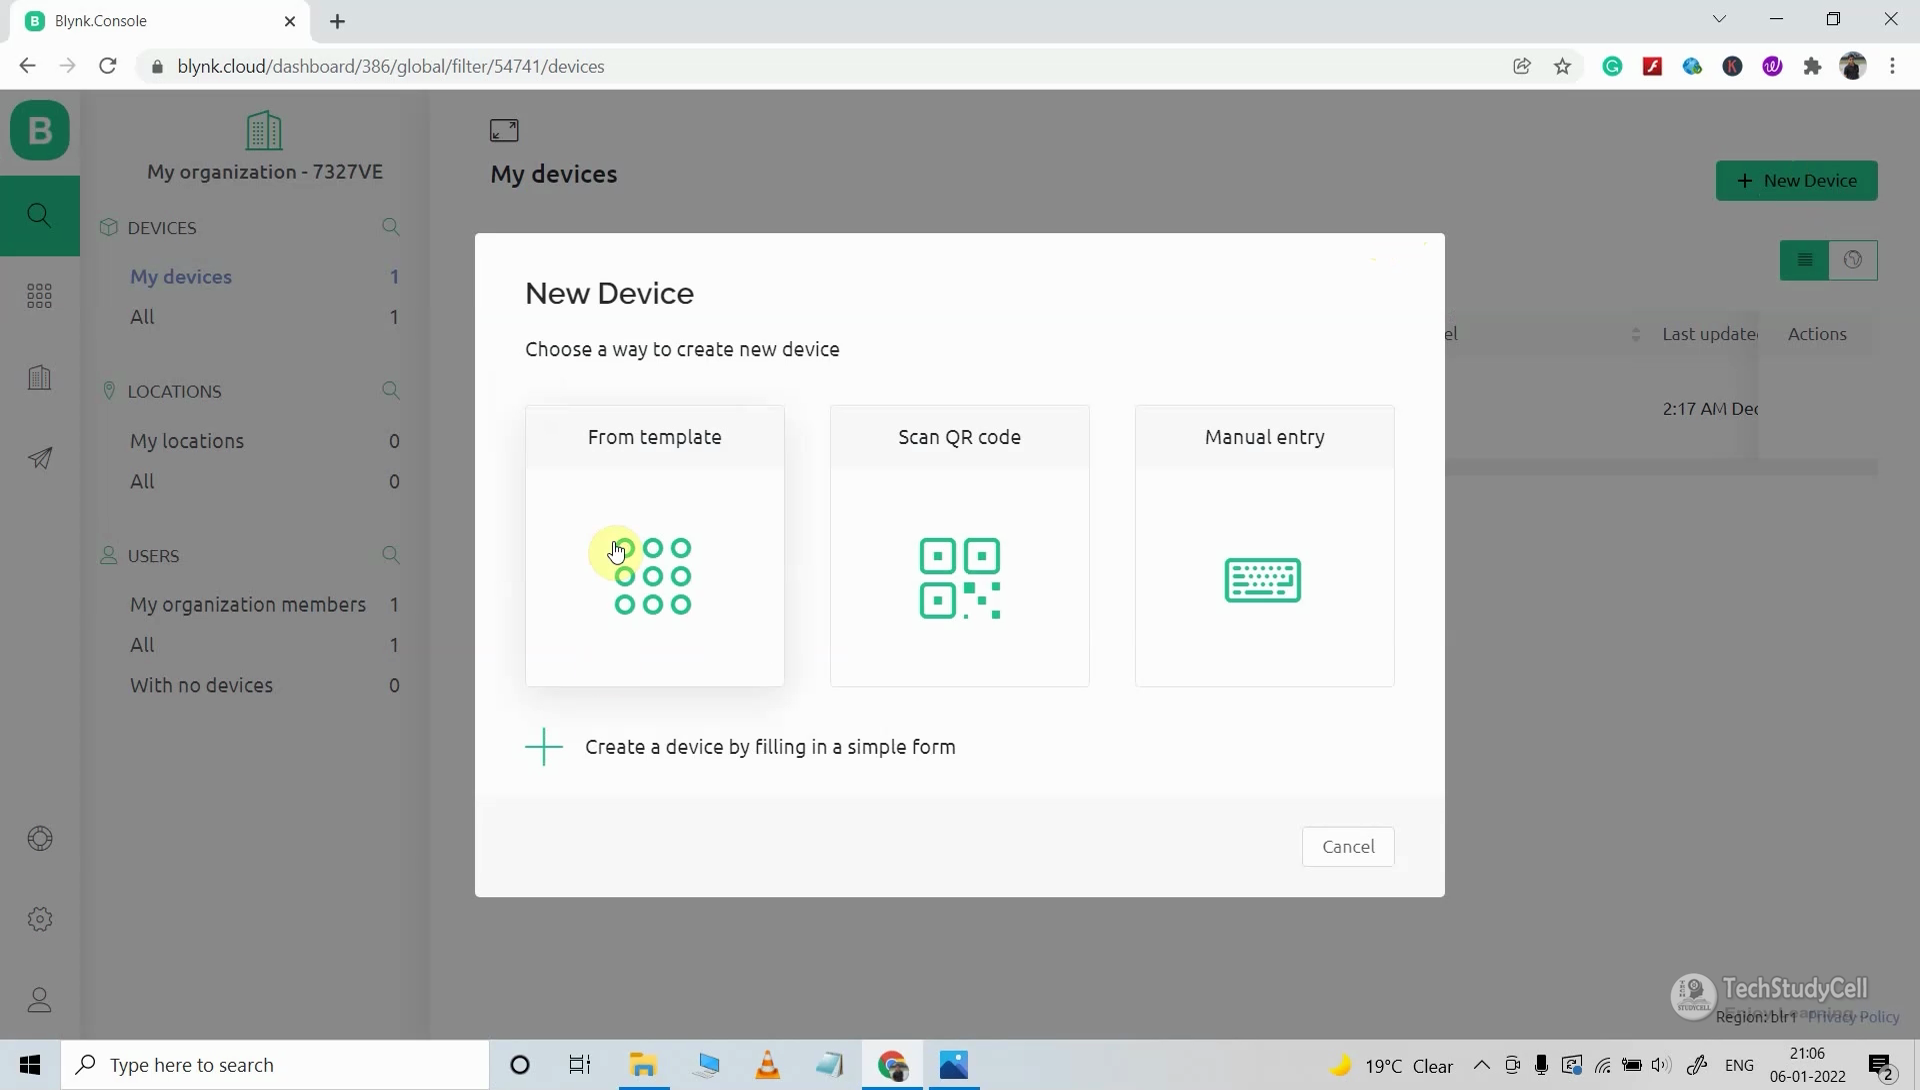Click the My organization - 7327VE label
This screenshot has height=1090, width=1920.
click(264, 171)
